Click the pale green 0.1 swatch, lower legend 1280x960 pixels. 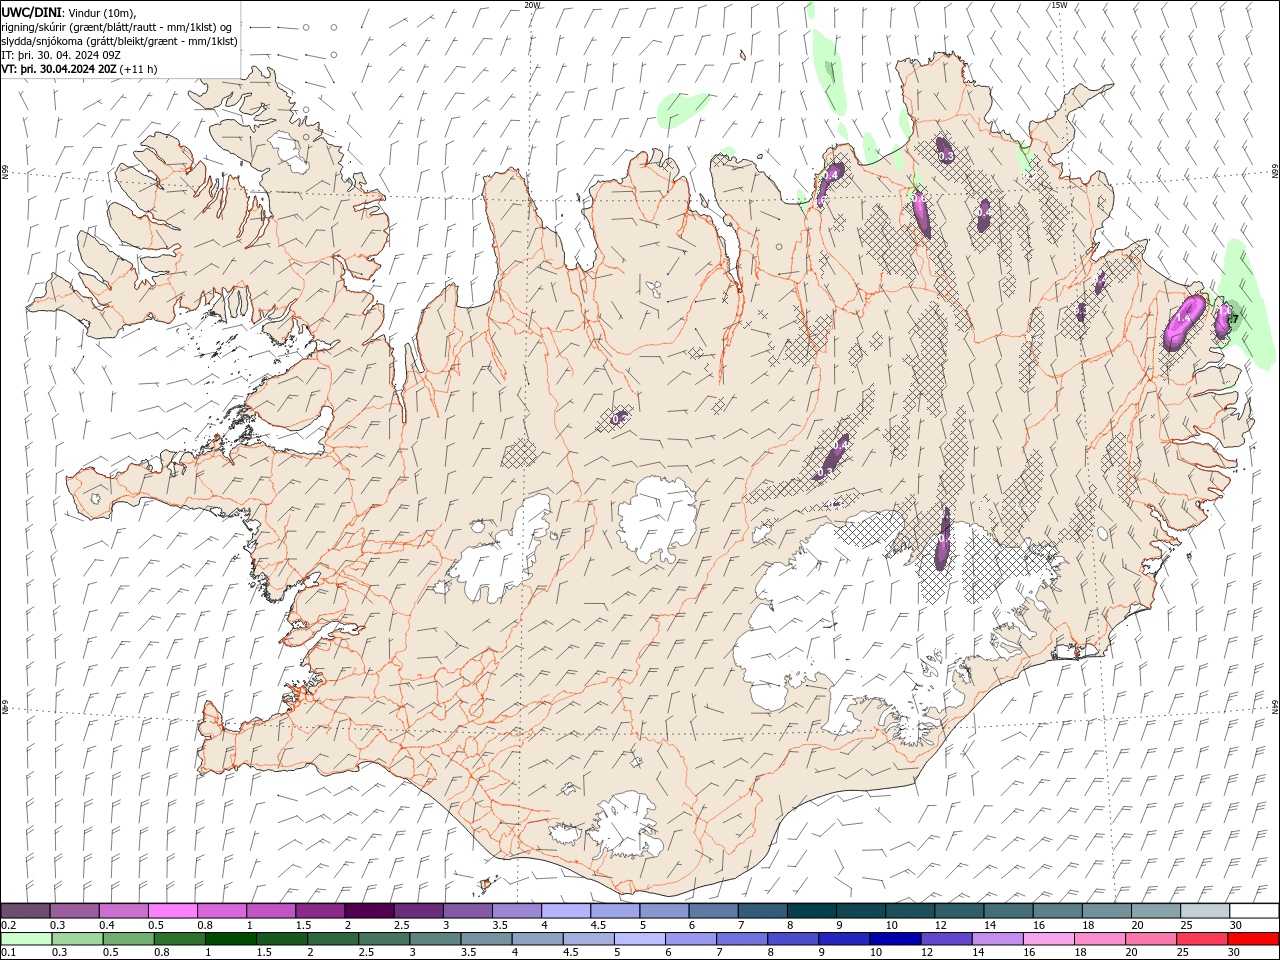point(26,939)
